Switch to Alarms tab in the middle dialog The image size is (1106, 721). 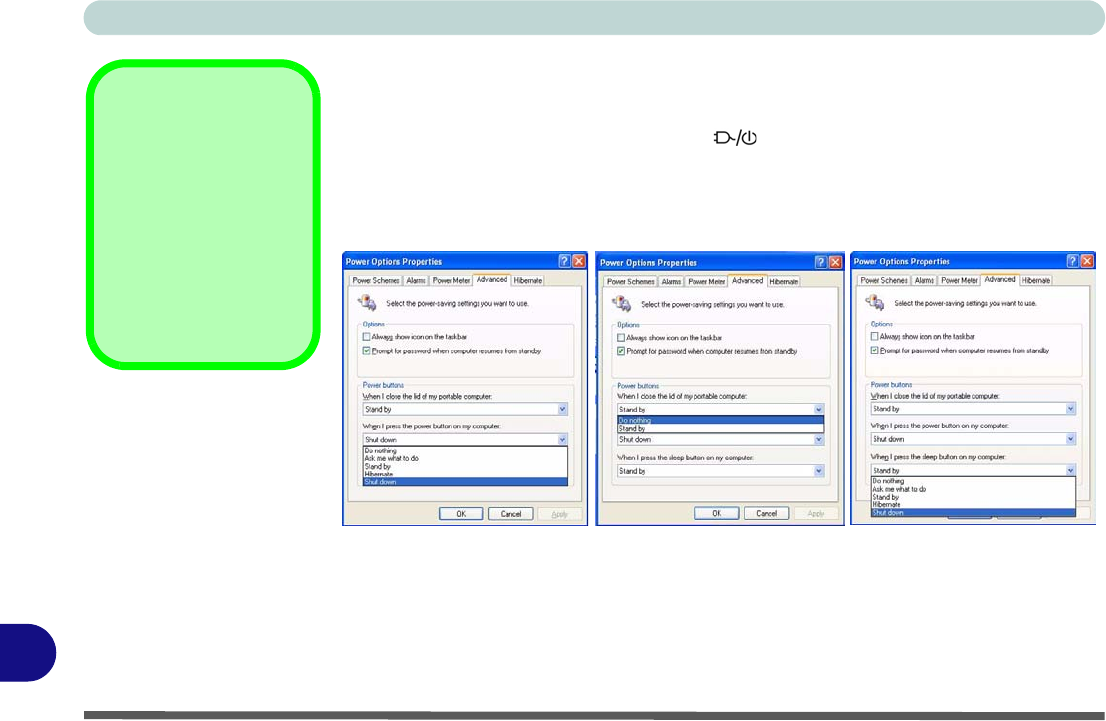coord(671,281)
